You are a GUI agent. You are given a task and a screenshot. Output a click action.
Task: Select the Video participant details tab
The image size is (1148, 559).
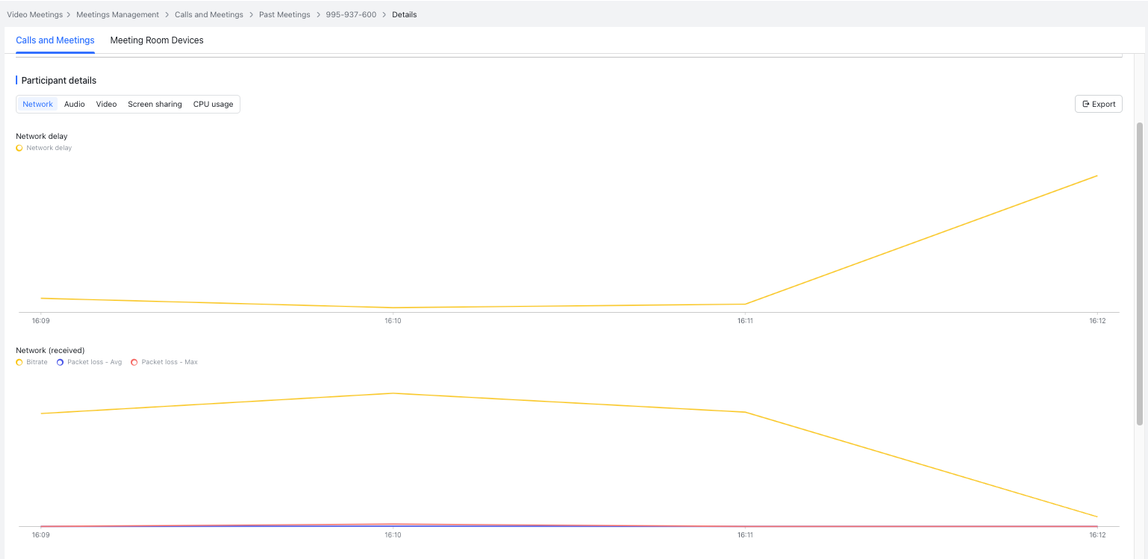[x=106, y=105]
